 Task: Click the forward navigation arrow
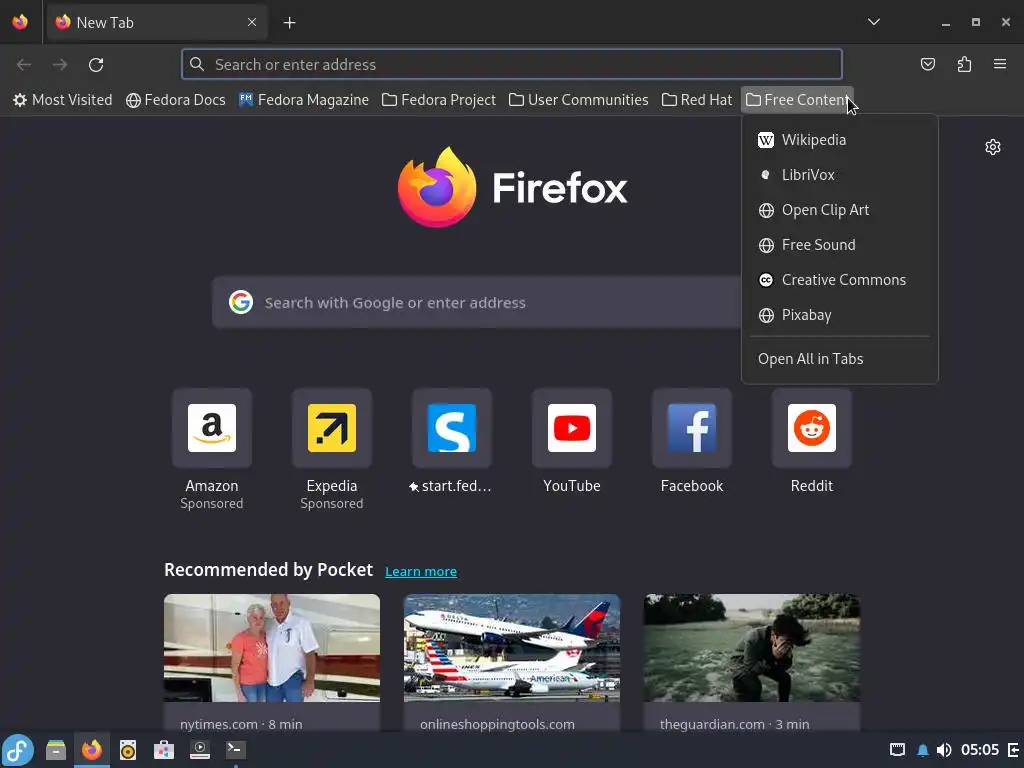(60, 65)
